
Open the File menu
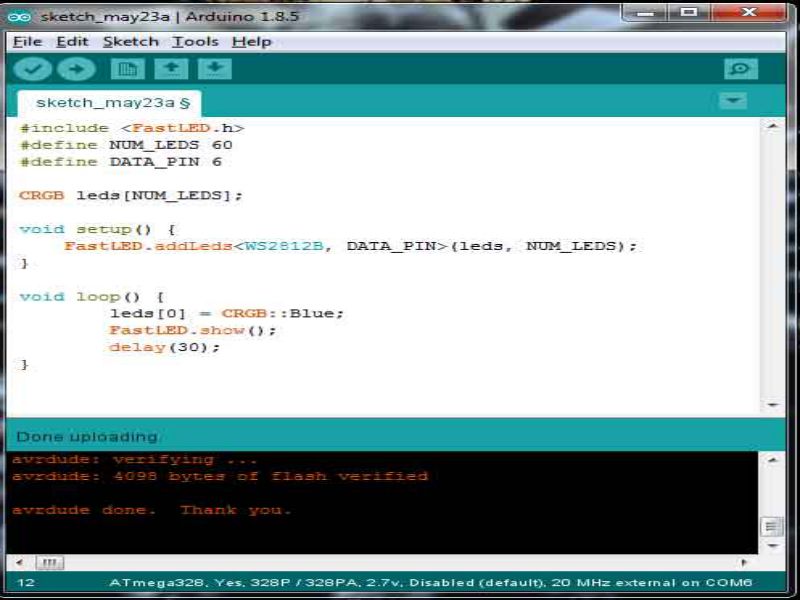coord(27,42)
